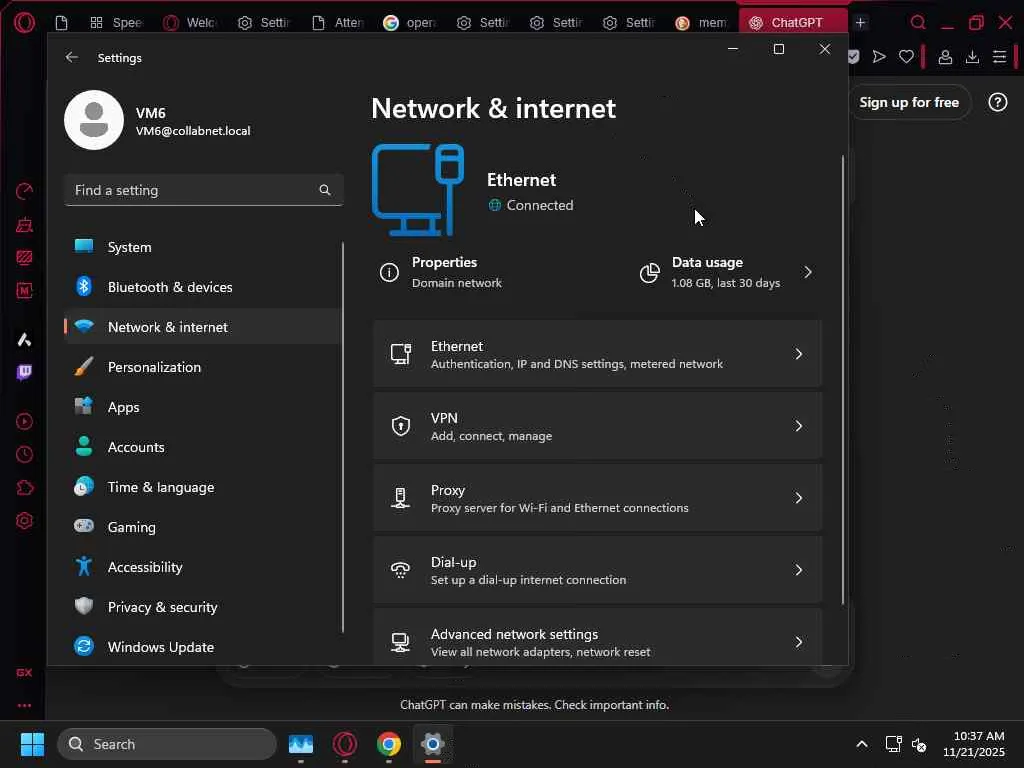The image size is (1024, 768).
Task: Open Opera sidebar settings gear icon
Action: tap(25, 521)
